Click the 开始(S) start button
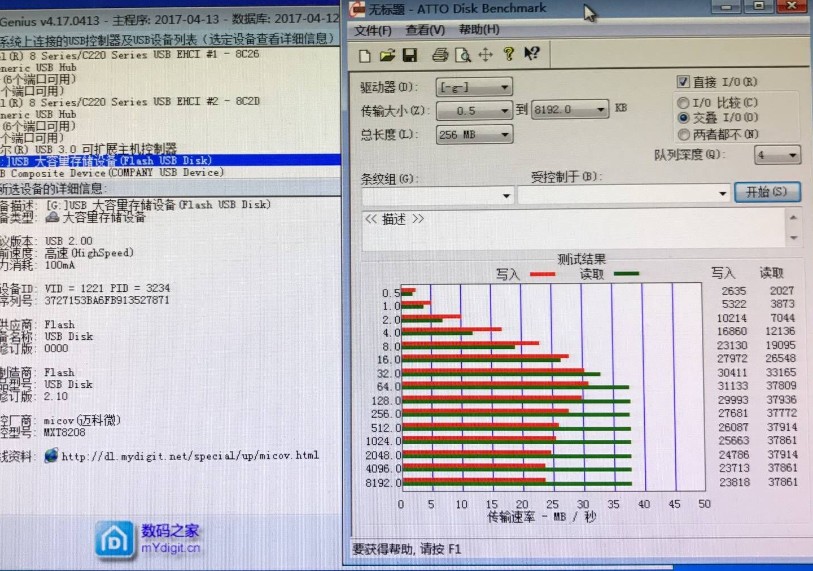Viewport: 813px width, 571px height. [767, 192]
